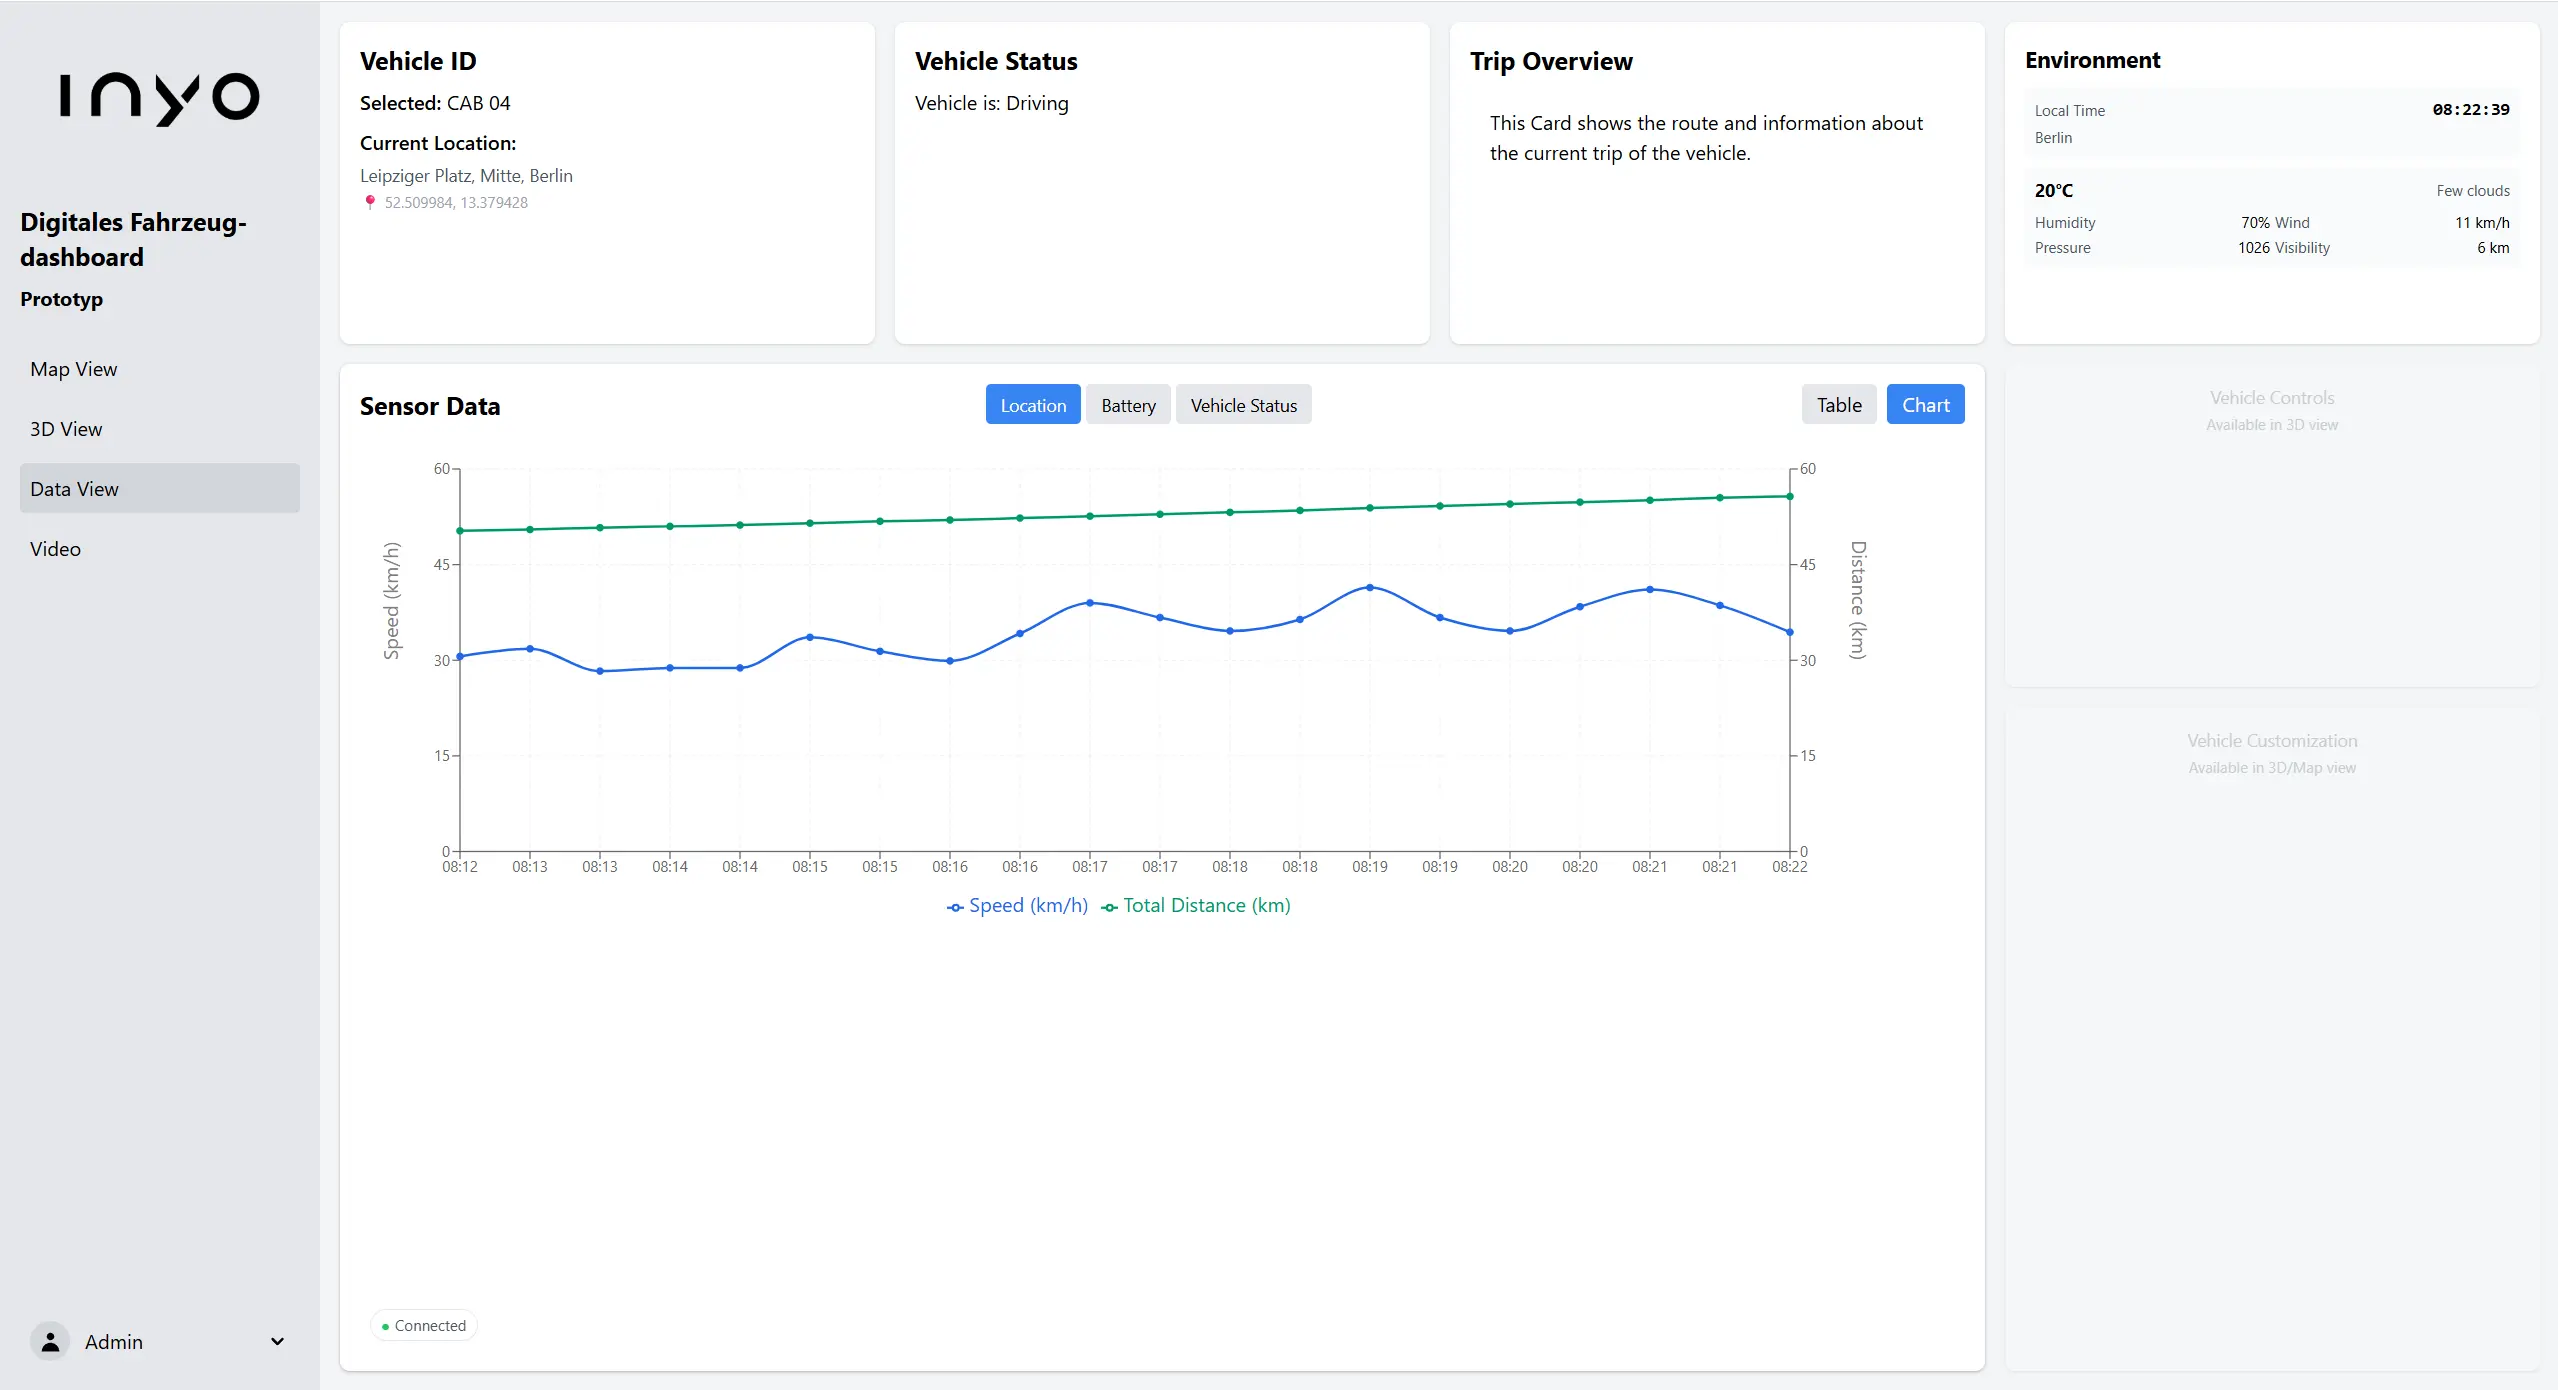Click Few clouds weather label
This screenshot has width=2558, height=1390.
coord(2473,191)
